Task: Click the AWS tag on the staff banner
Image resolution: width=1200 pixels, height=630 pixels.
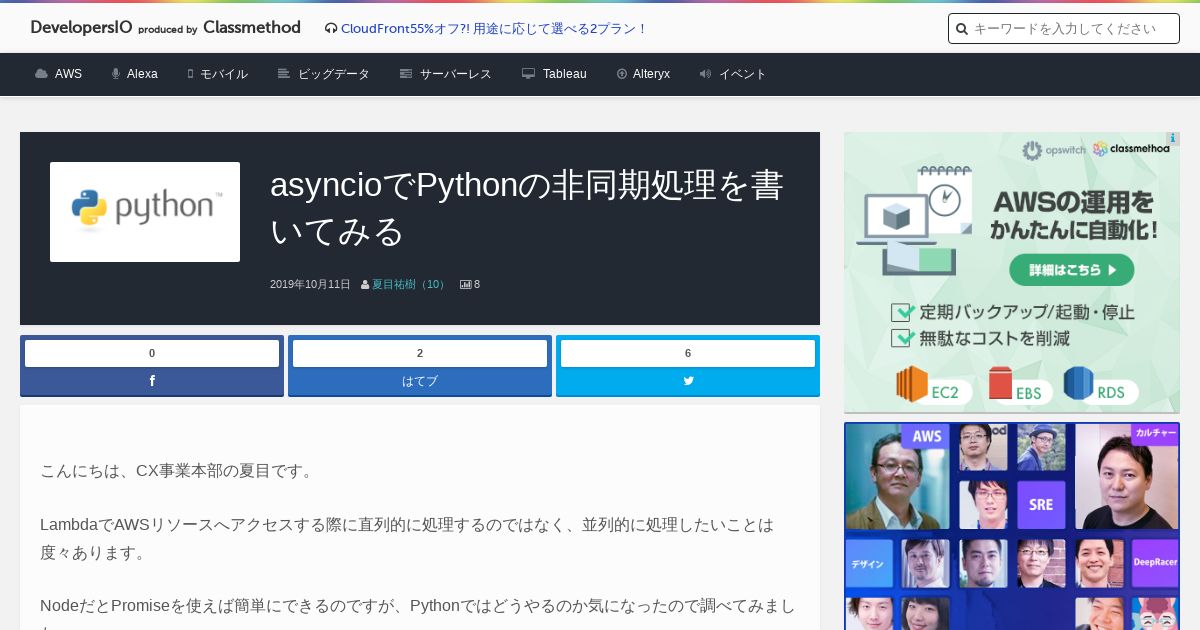Action: pos(926,436)
